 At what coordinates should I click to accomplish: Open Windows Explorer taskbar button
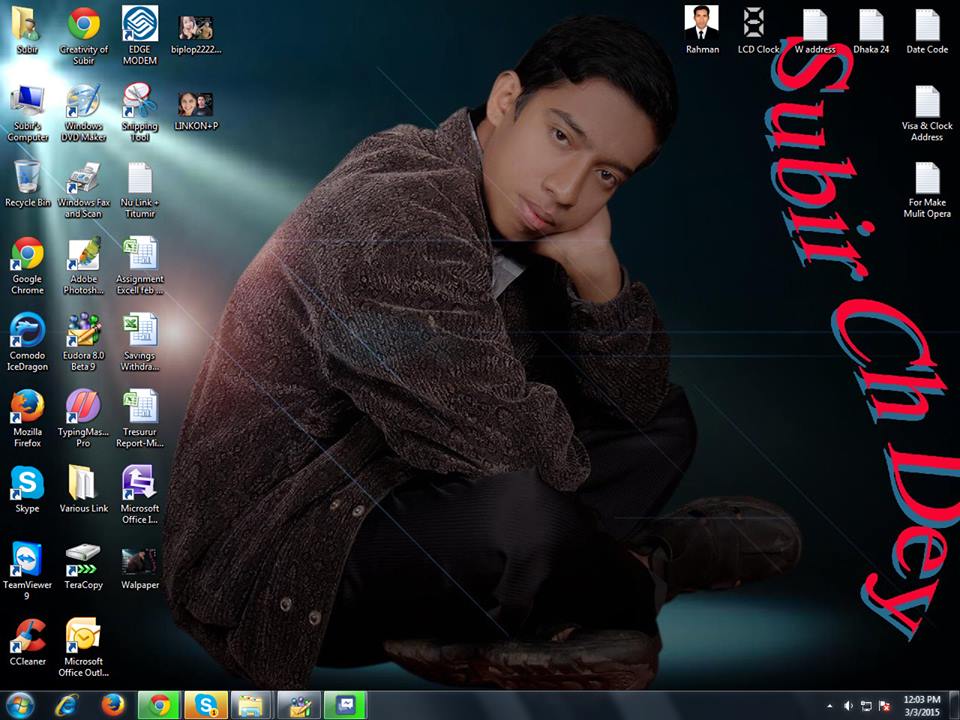(x=252, y=706)
